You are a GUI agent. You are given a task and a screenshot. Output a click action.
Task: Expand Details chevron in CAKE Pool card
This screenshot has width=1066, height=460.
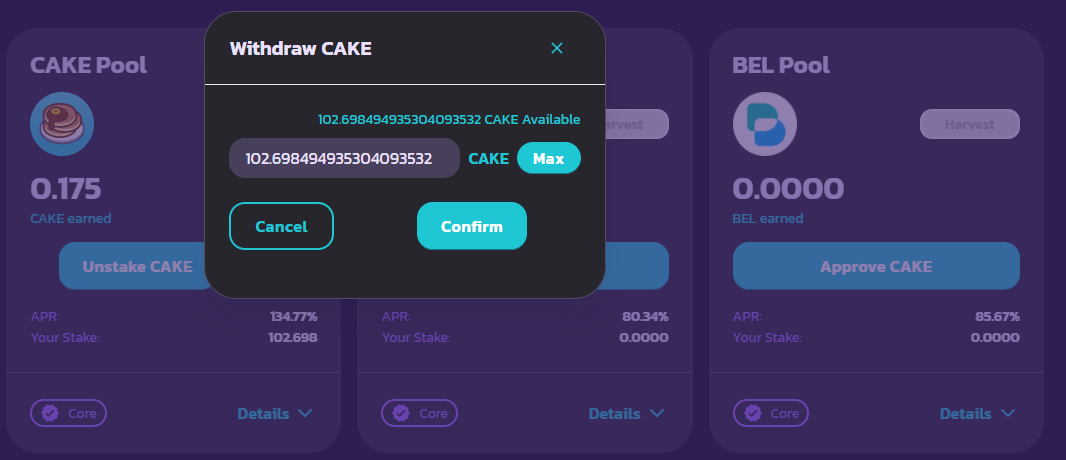[x=305, y=413]
